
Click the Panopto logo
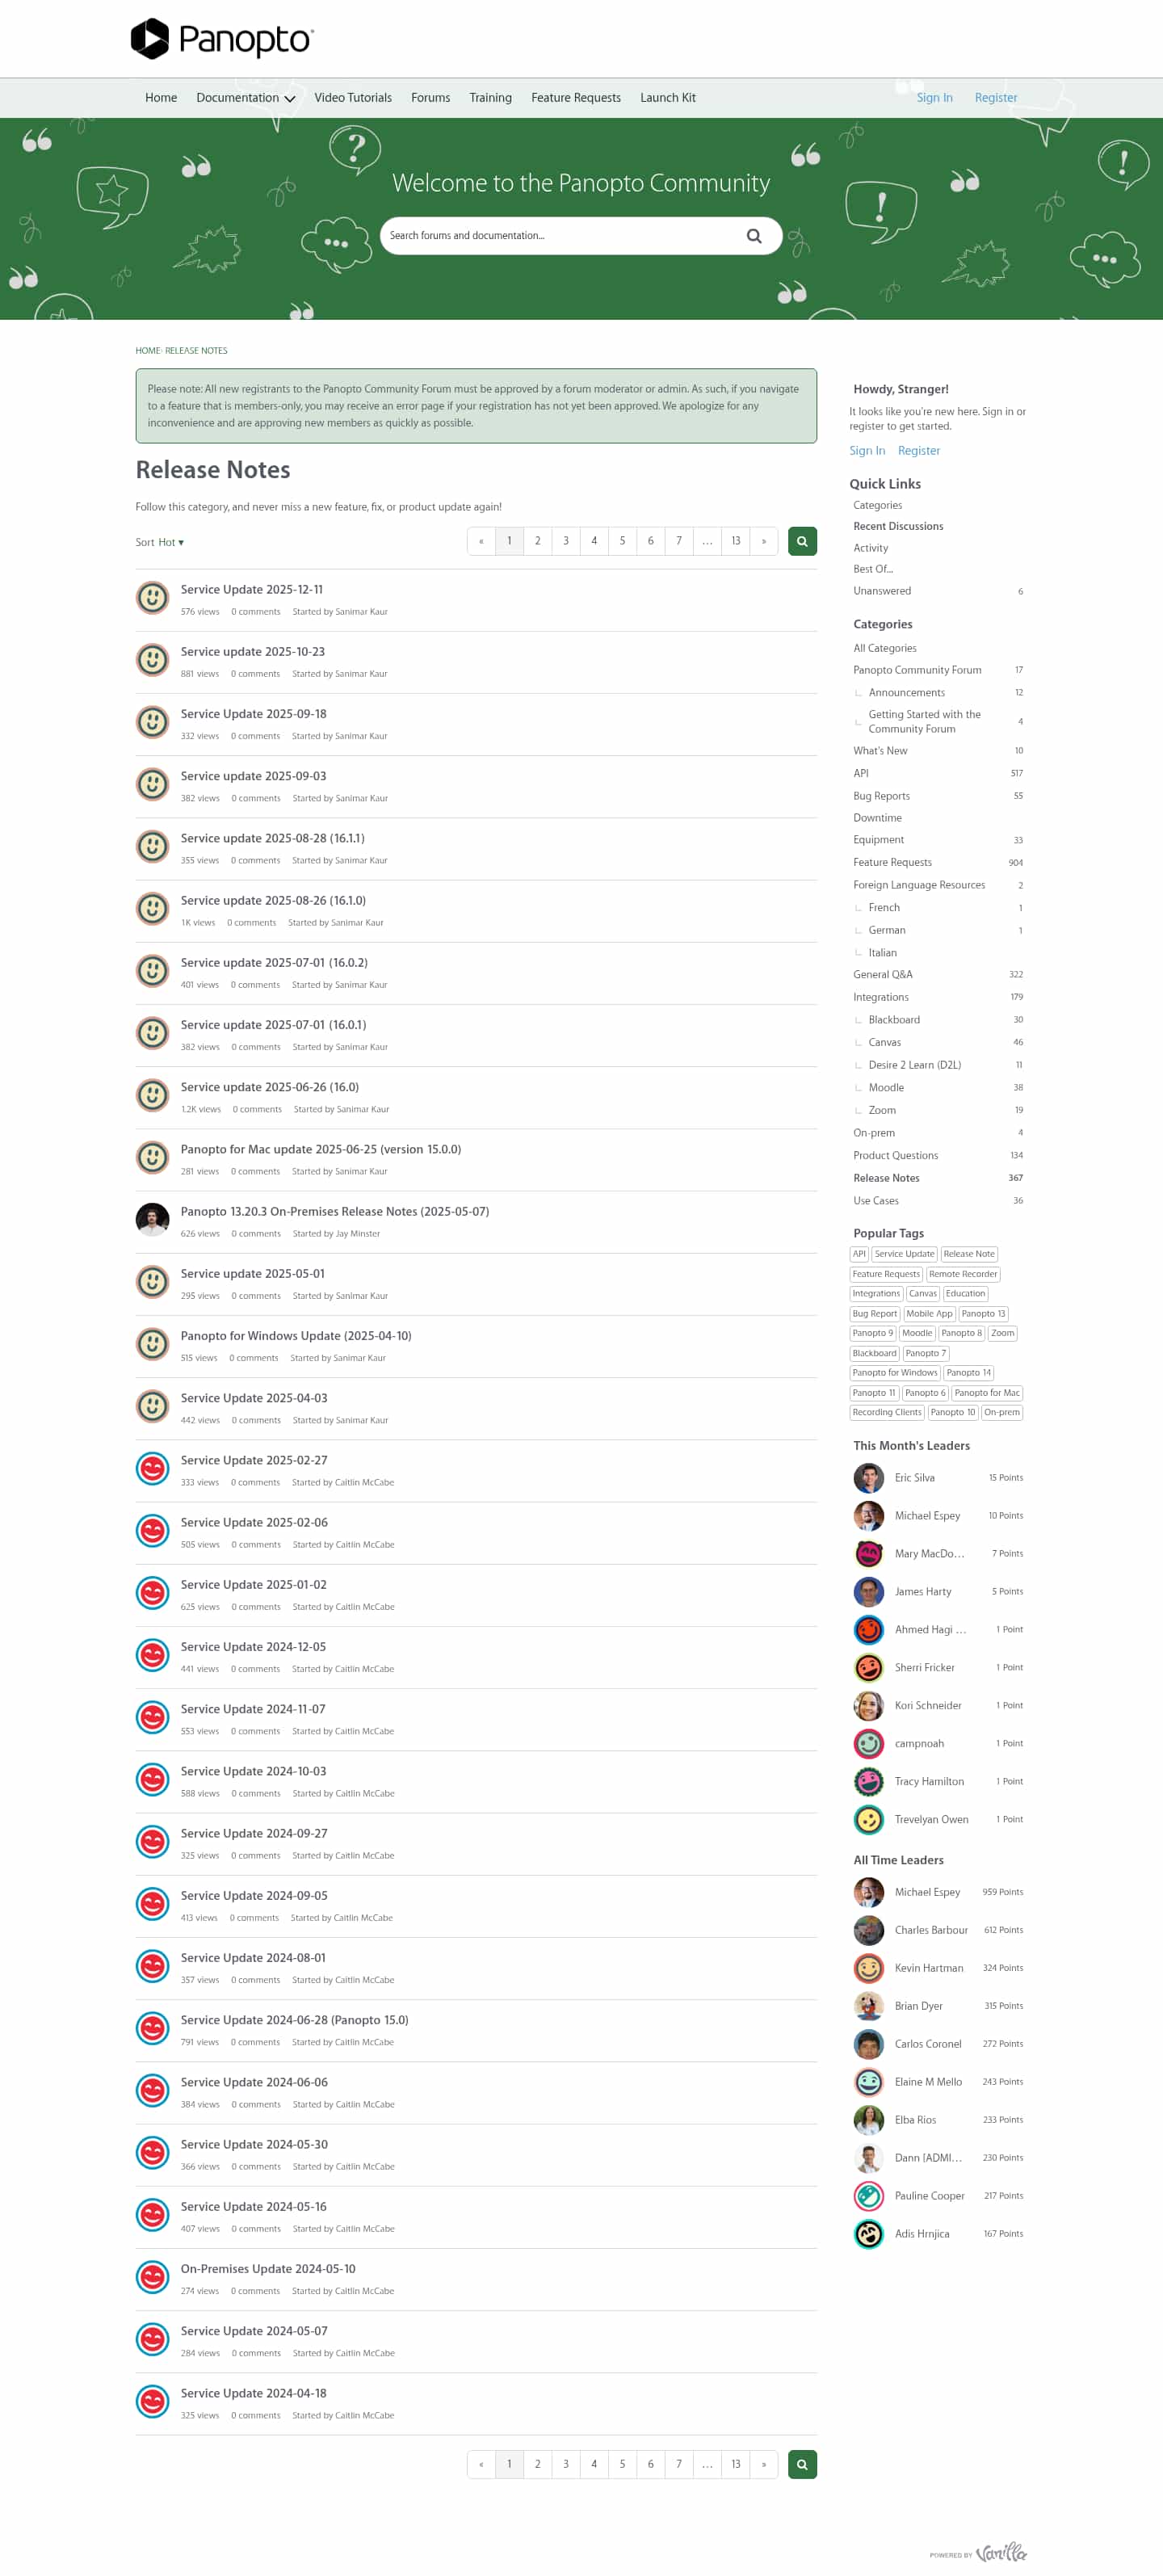click(x=222, y=39)
